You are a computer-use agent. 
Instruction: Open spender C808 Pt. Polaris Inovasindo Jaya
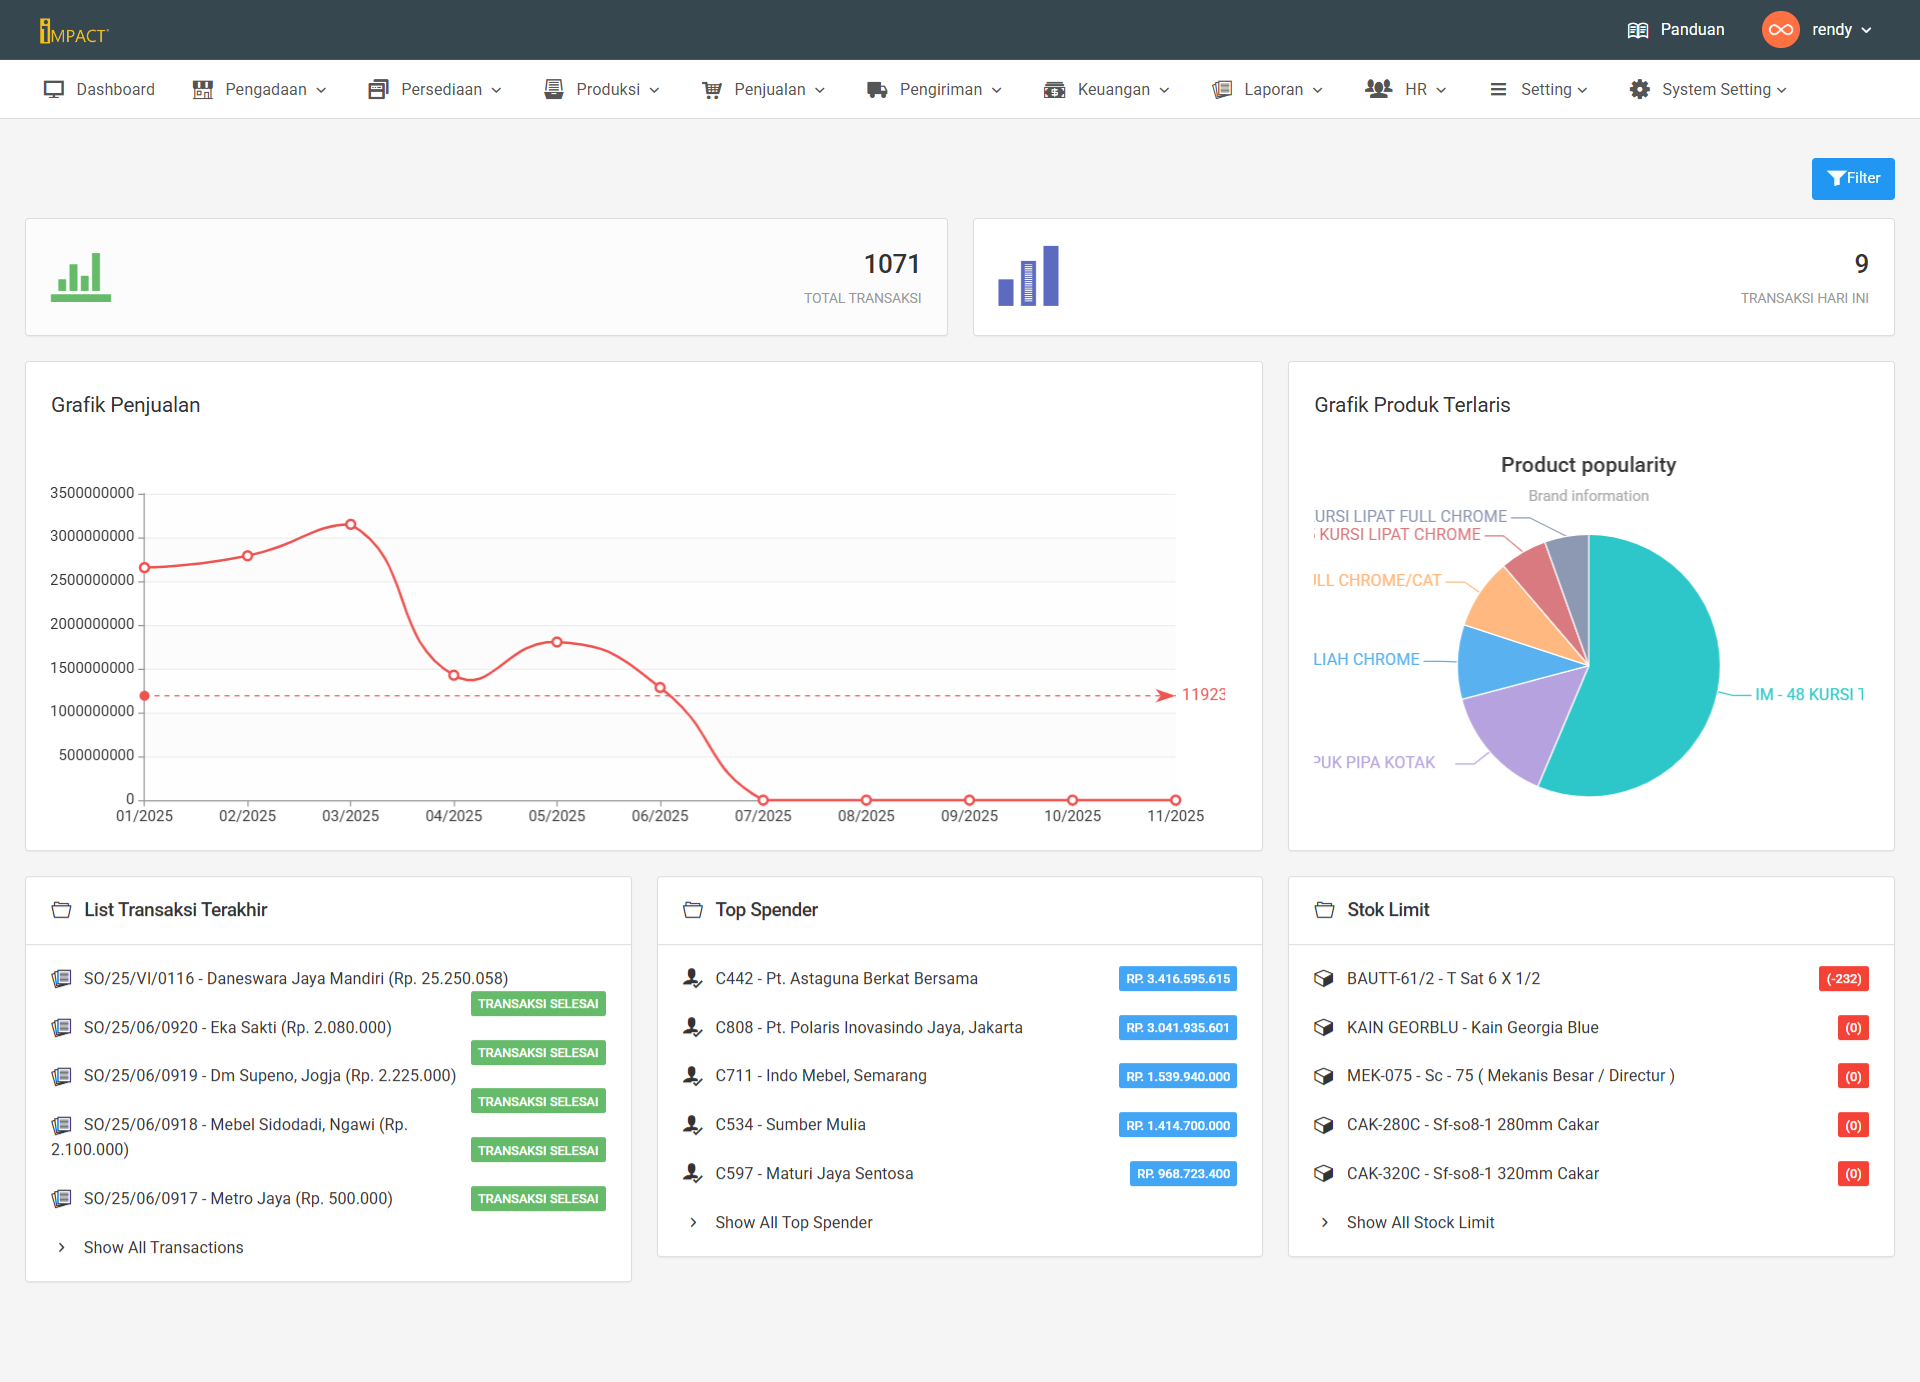[x=869, y=1028]
